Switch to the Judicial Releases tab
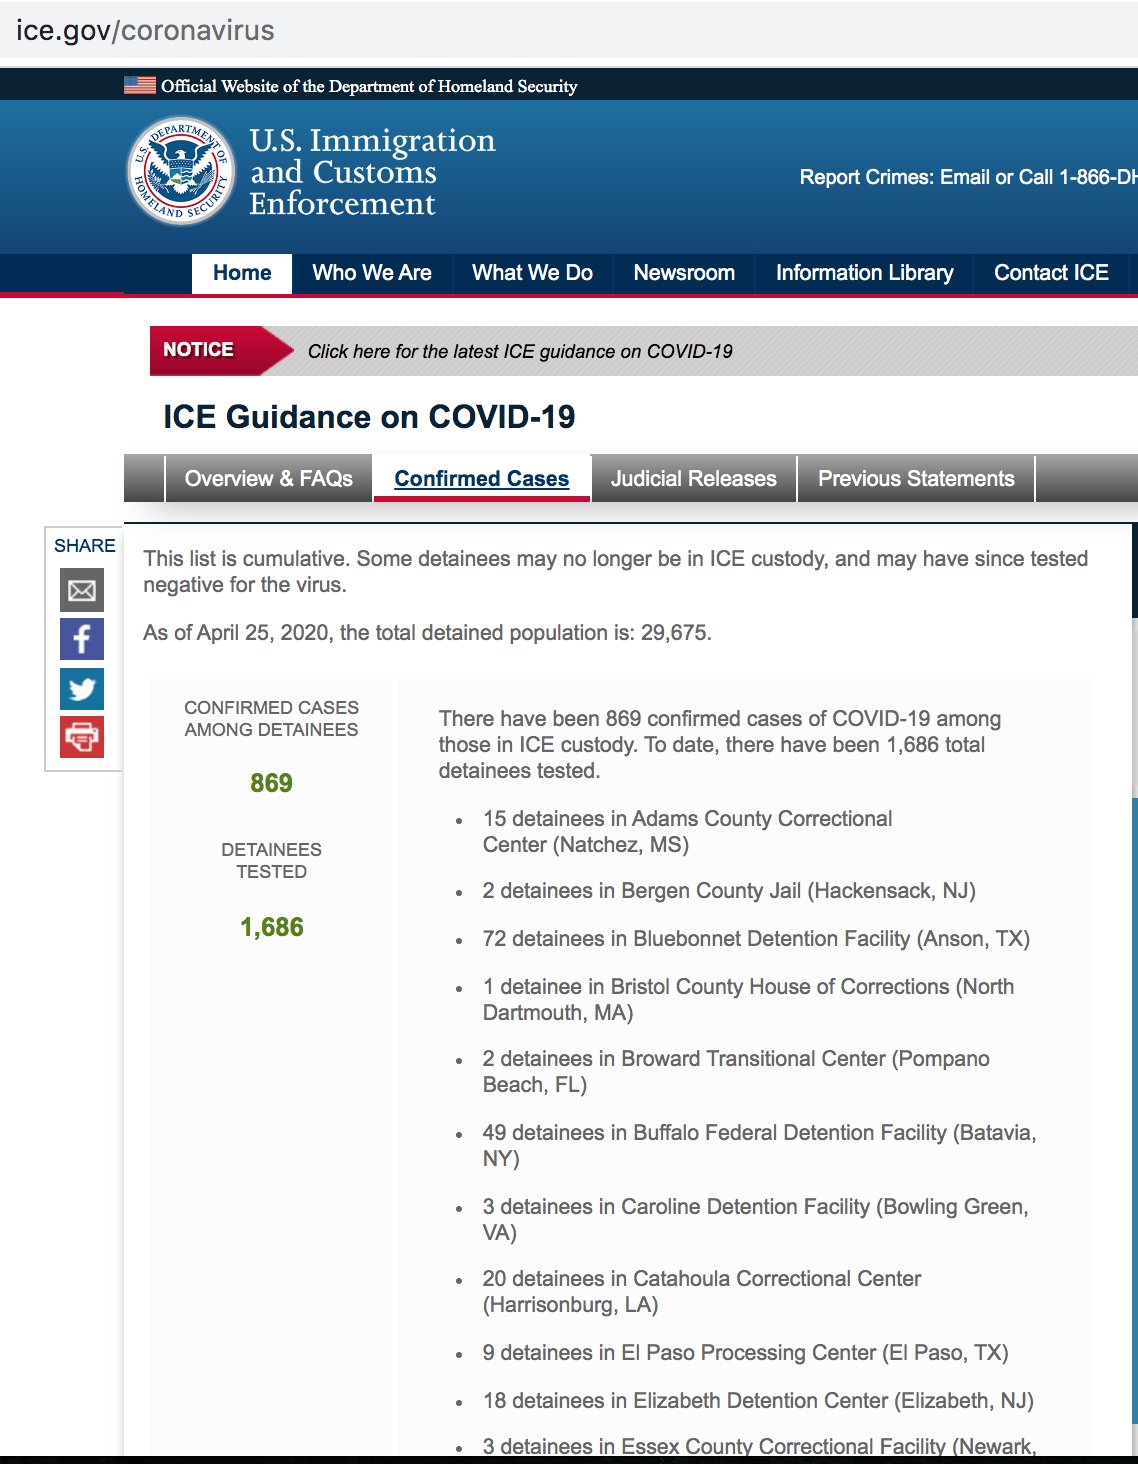This screenshot has width=1138, height=1464. [x=694, y=479]
